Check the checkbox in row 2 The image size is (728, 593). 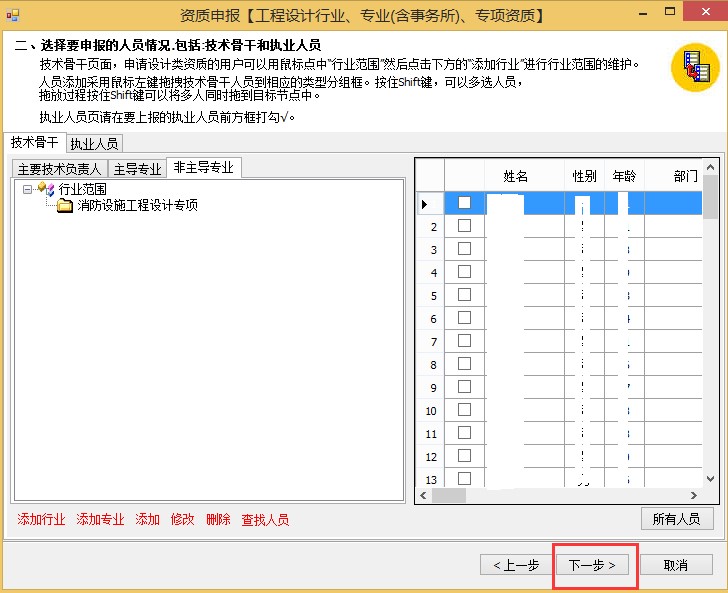pyautogui.click(x=464, y=226)
